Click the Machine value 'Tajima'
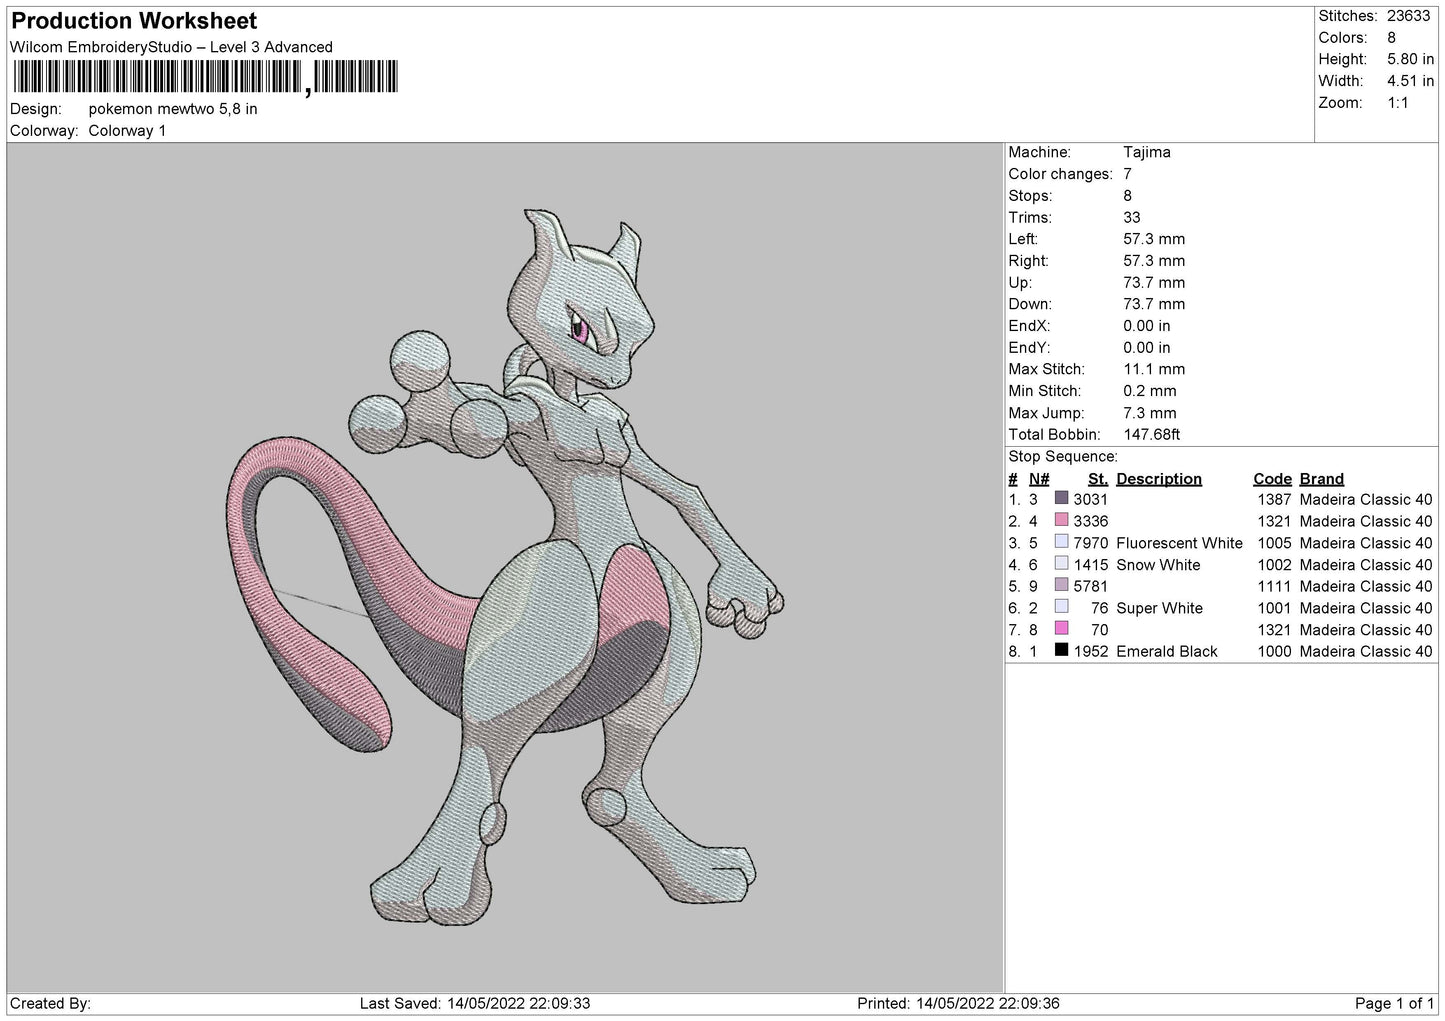This screenshot has width=1445, height=1021. coord(1147,152)
